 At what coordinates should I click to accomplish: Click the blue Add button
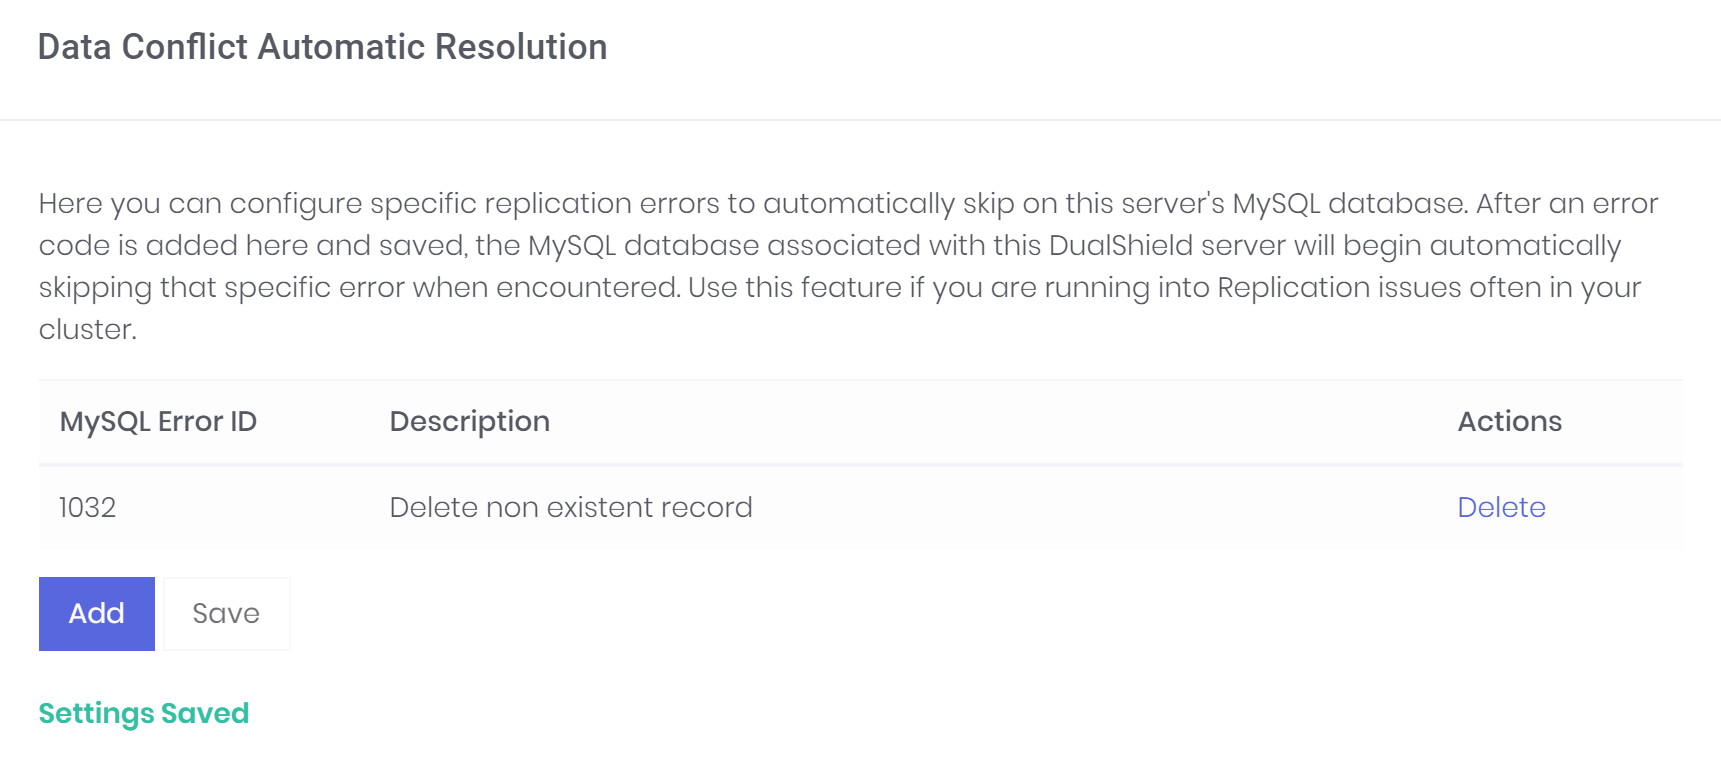click(97, 613)
